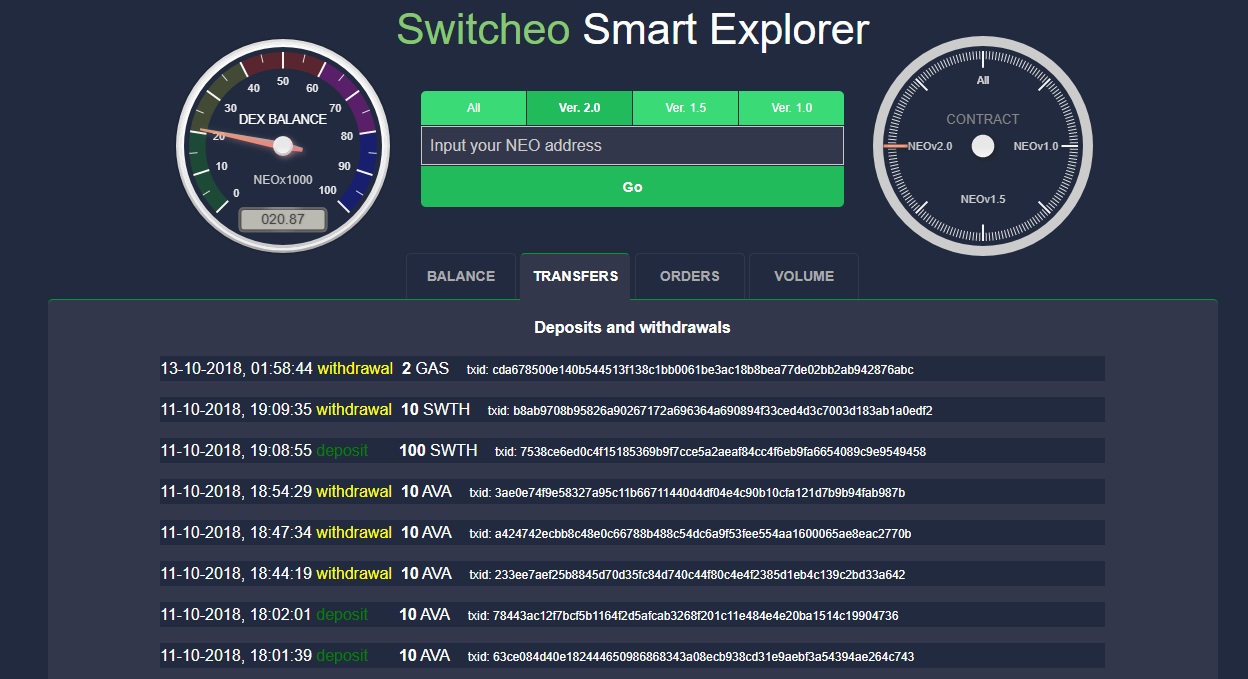Select NEOv2.0 on the CONTRACT dial
Screen dimensions: 1248x679
point(929,146)
